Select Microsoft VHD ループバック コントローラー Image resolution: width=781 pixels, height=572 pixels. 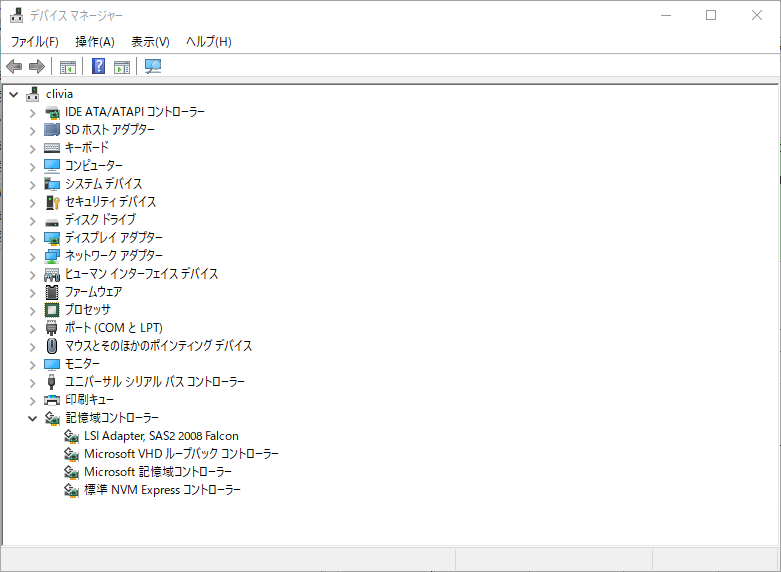coord(181,454)
